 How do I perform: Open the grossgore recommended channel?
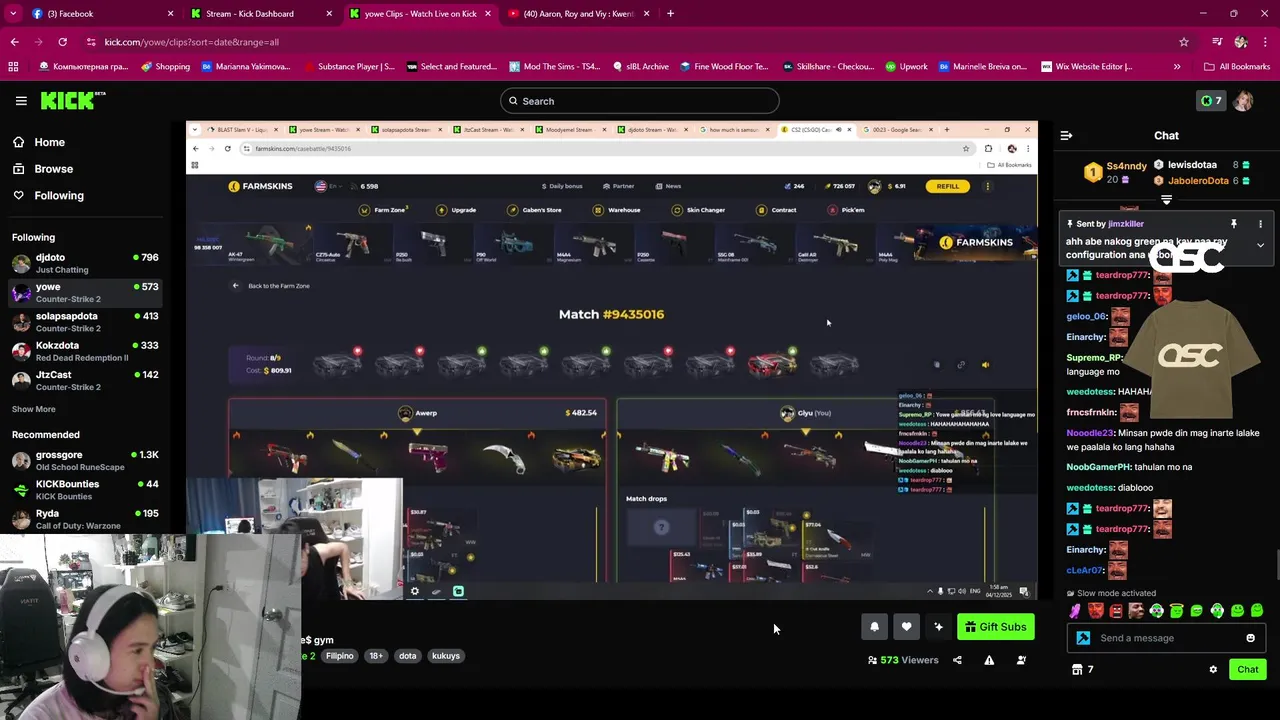(85, 460)
